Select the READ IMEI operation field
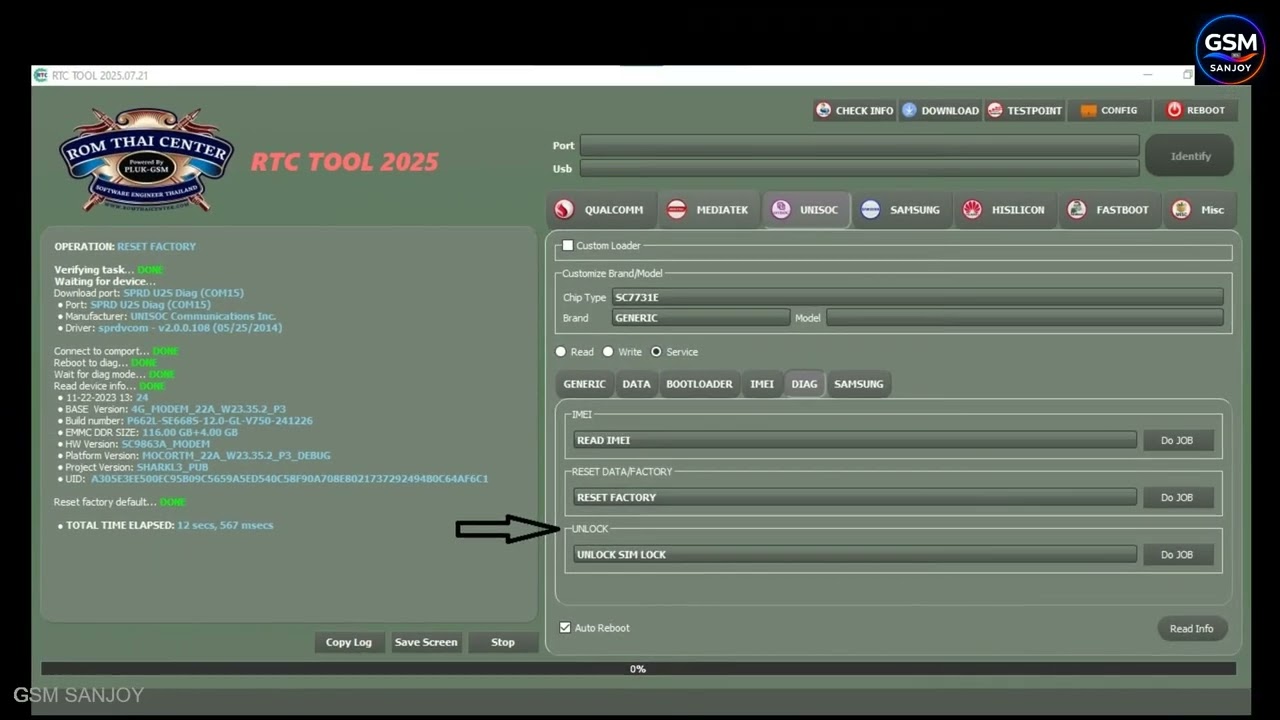Image resolution: width=1280 pixels, height=720 pixels. pyautogui.click(x=855, y=440)
